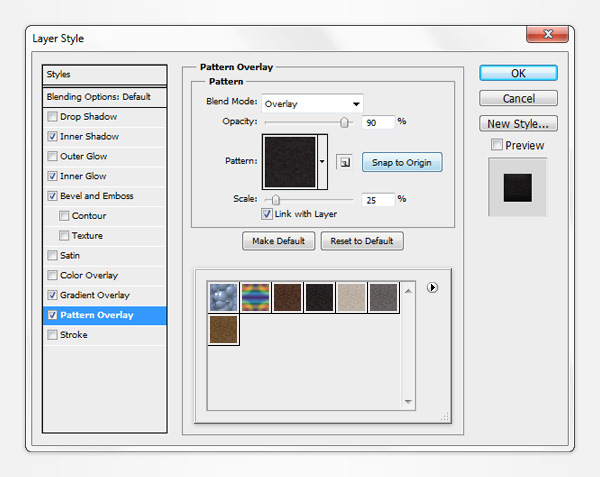Viewport: 600px width, 477px height.
Task: Enable the Drop Shadow checkbox
Action: 52,117
